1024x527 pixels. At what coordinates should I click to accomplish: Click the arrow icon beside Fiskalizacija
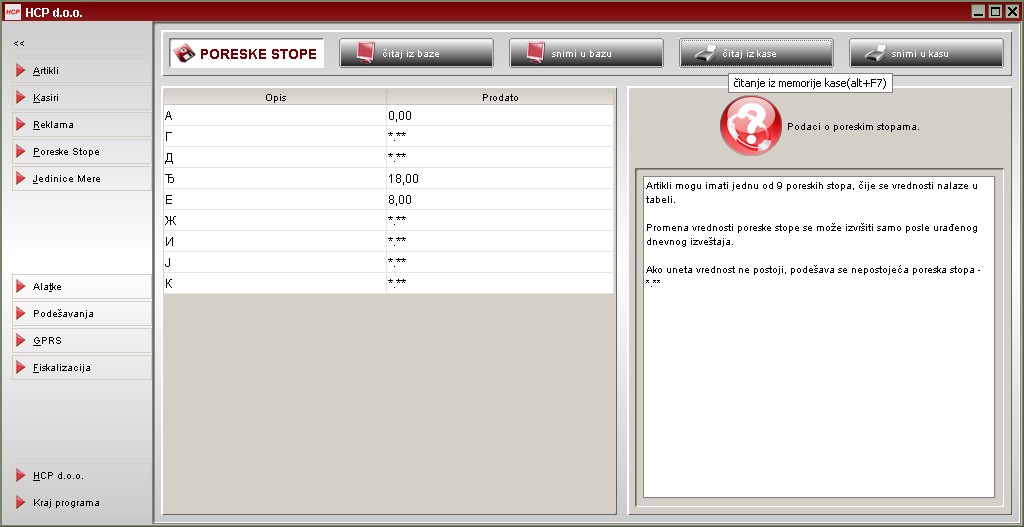coord(21,368)
